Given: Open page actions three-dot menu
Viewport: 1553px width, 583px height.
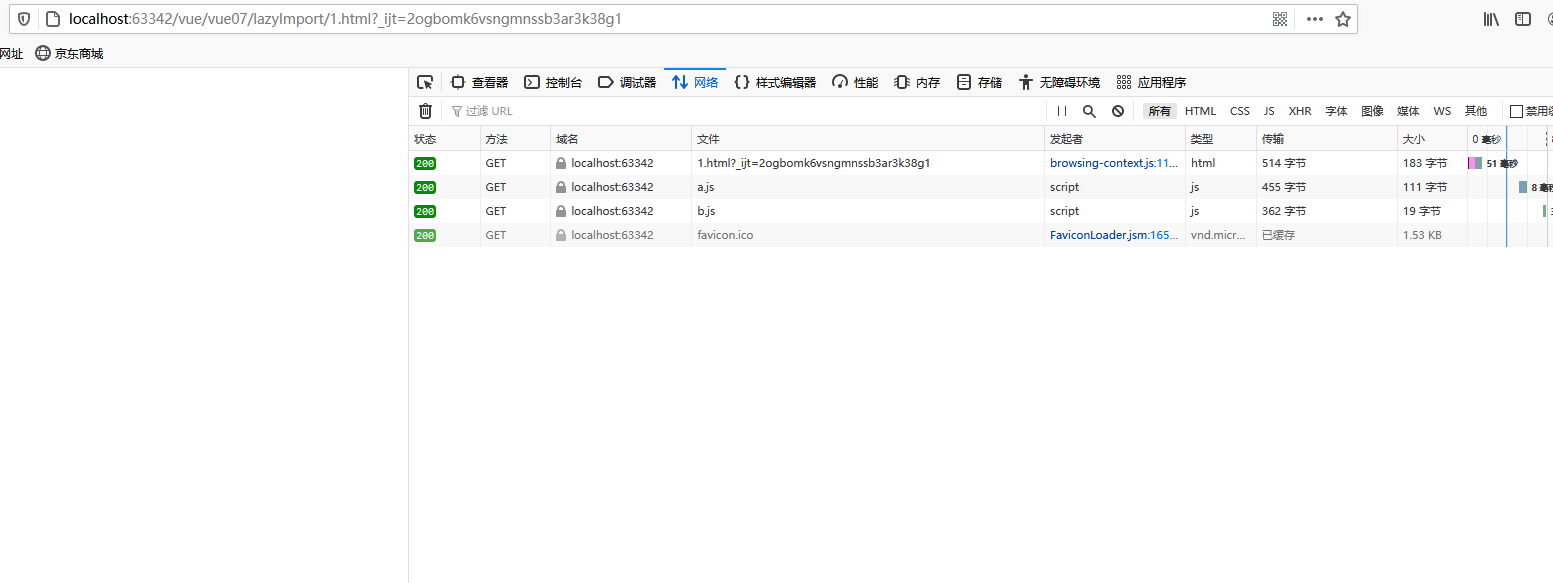Looking at the screenshot, I should click(1315, 19).
